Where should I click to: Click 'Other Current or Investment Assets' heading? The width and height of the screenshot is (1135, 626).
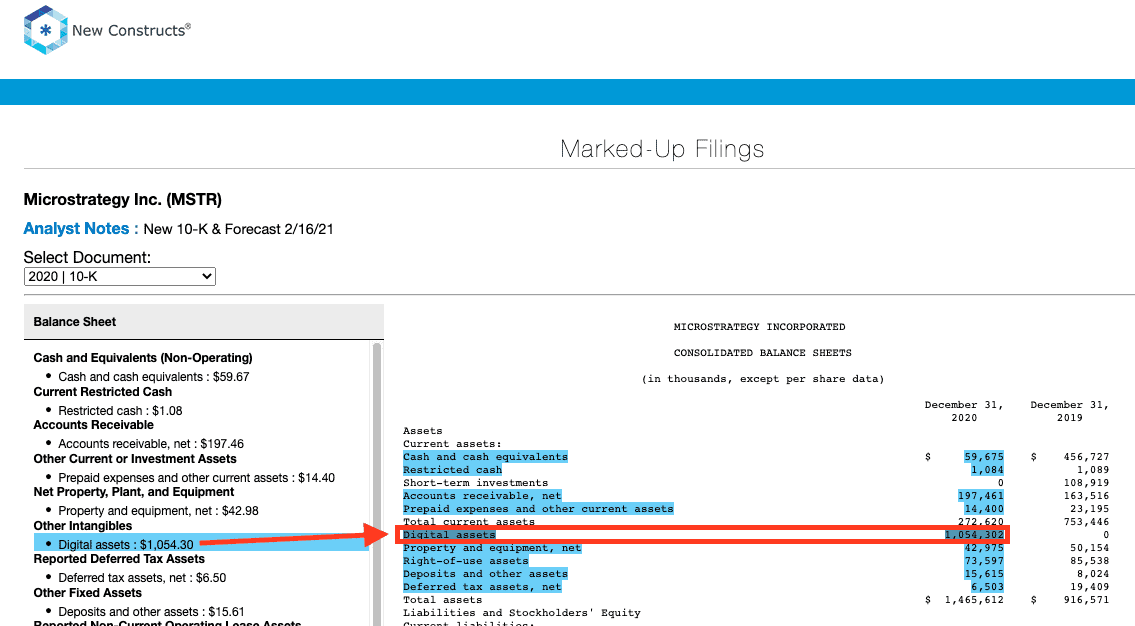(x=135, y=459)
